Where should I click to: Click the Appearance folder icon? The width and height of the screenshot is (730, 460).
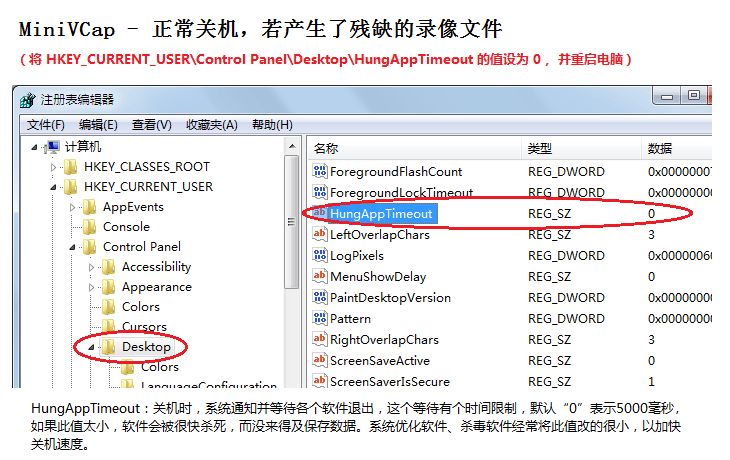pyautogui.click(x=108, y=287)
